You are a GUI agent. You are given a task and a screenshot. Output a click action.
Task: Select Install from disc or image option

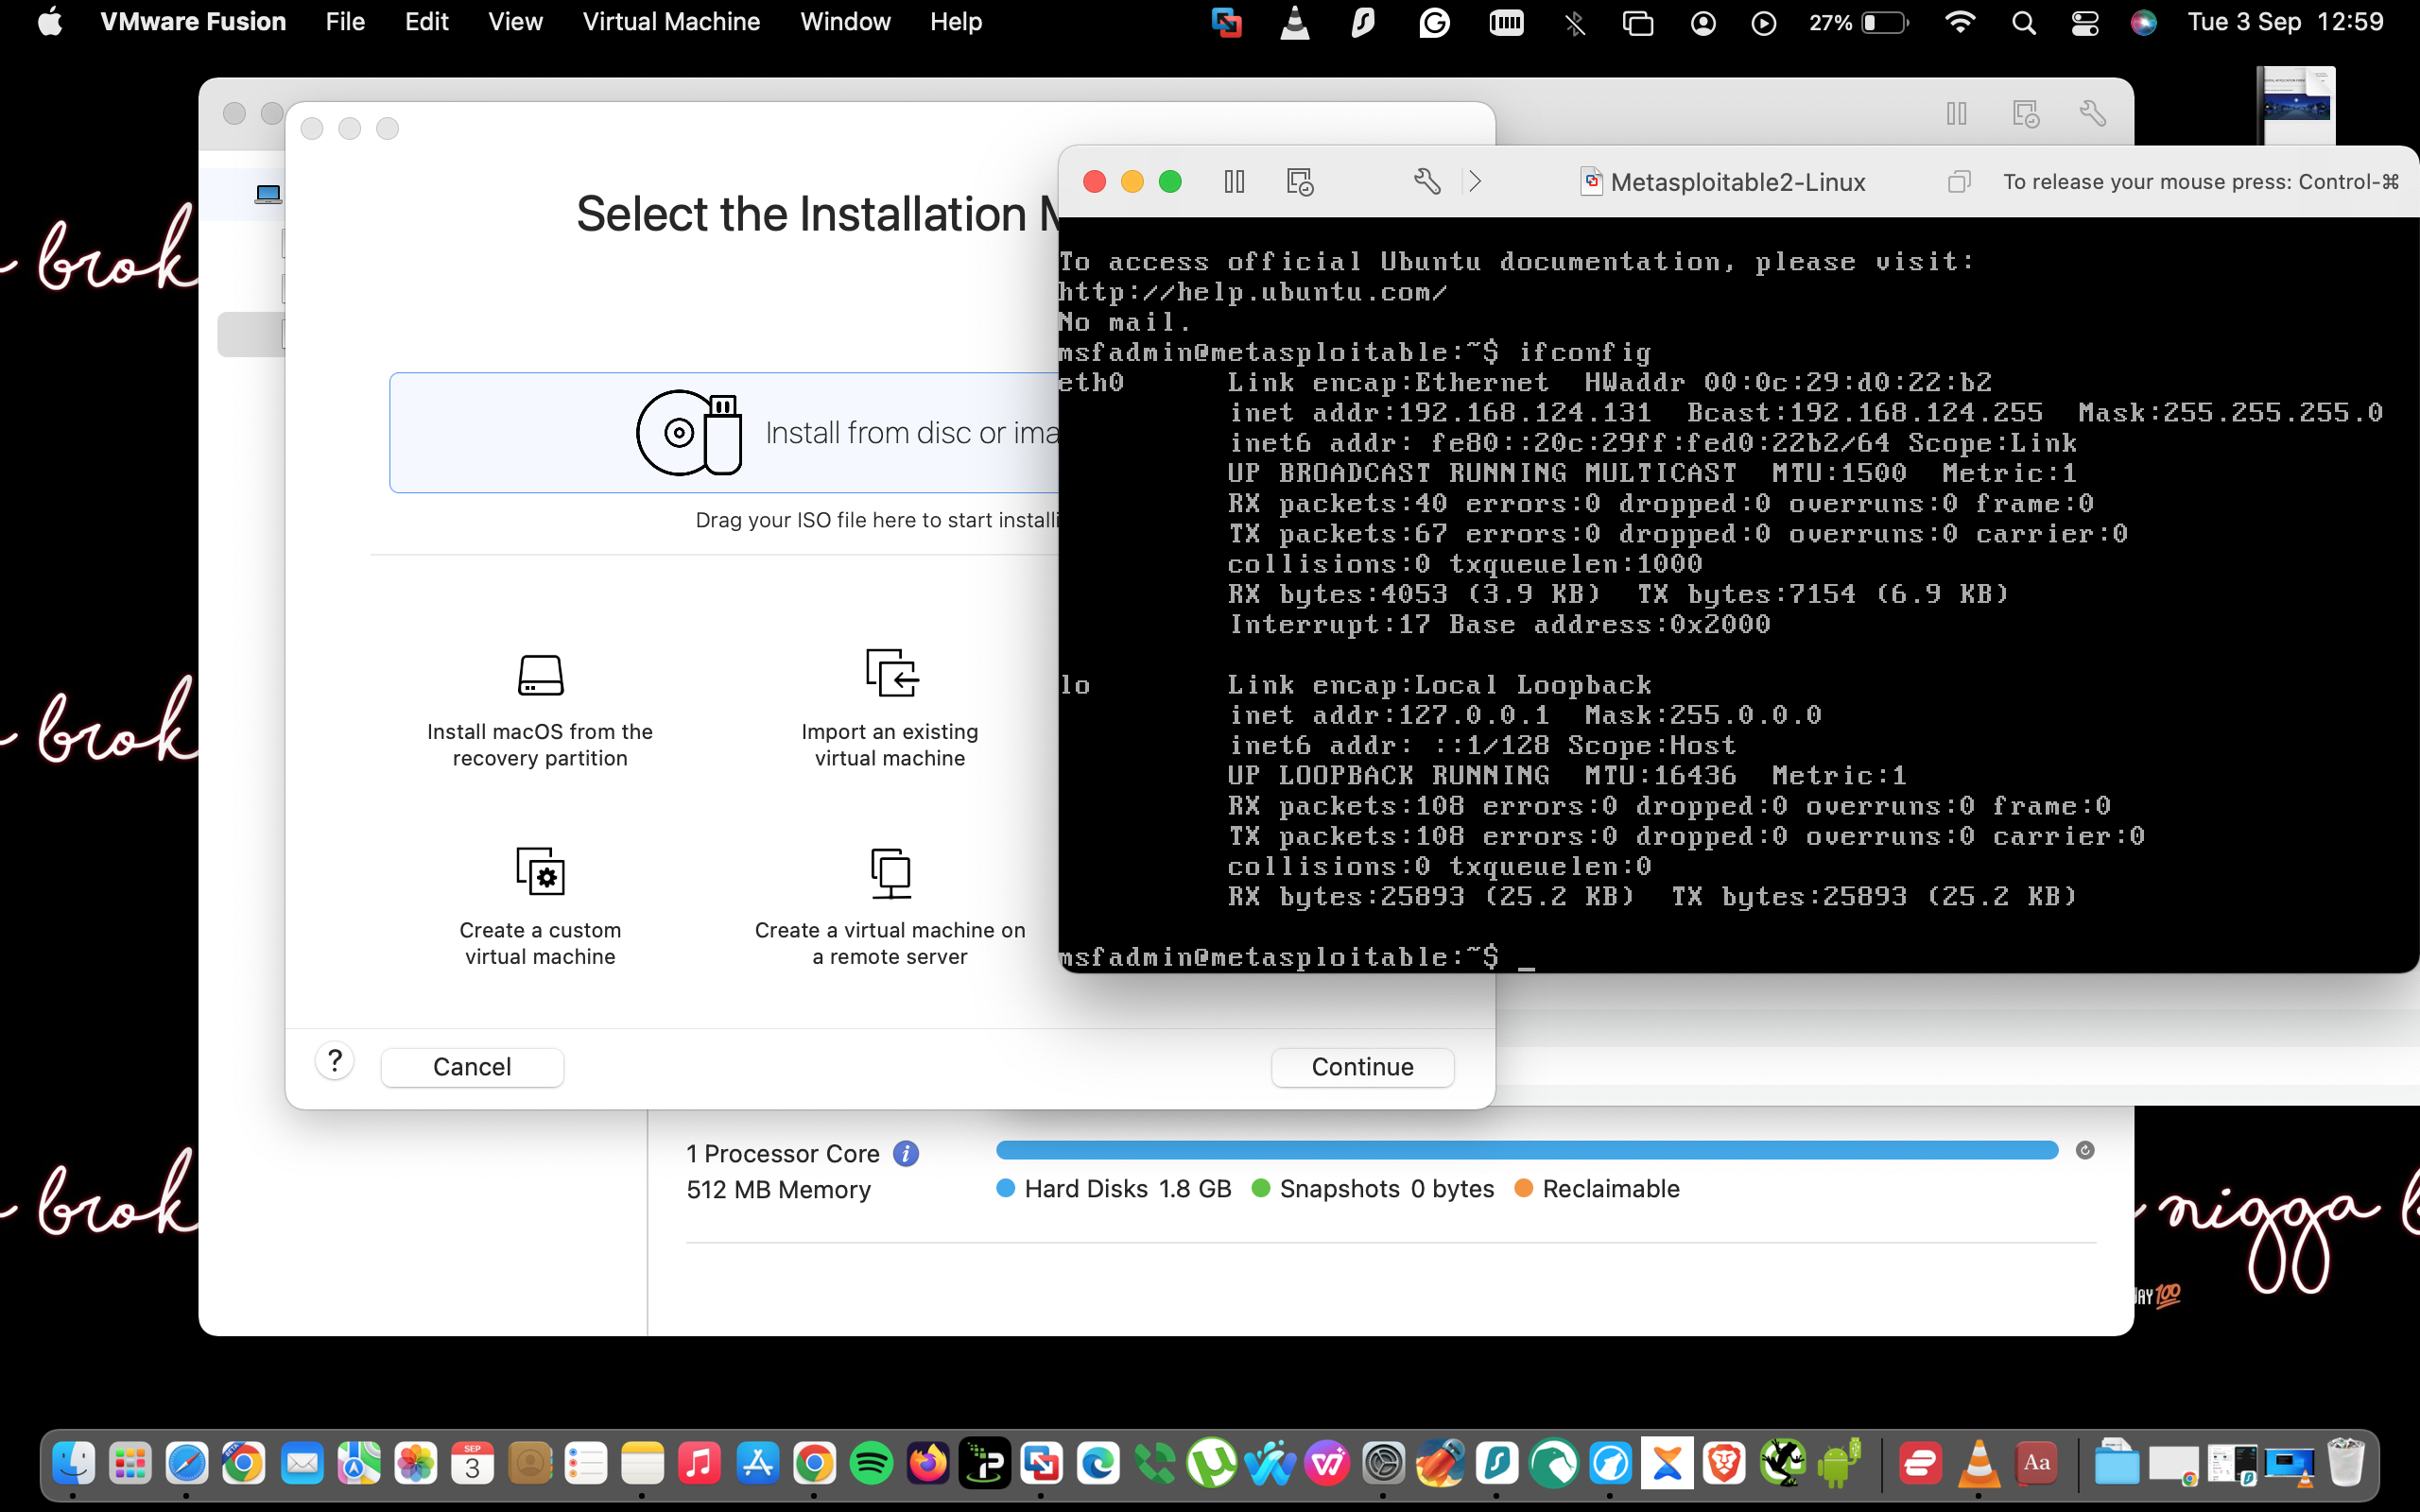pyautogui.click(x=725, y=433)
